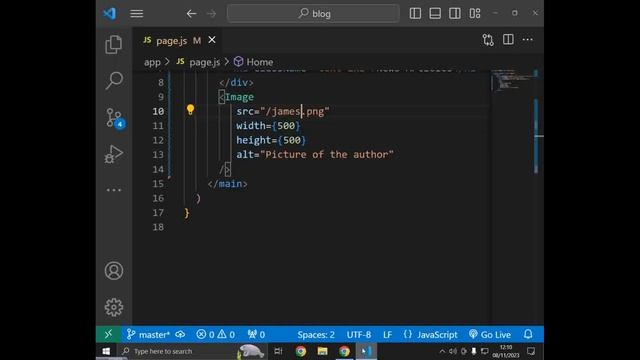Click the lightbulb code action icon
This screenshot has height=360, width=640.
click(190, 109)
